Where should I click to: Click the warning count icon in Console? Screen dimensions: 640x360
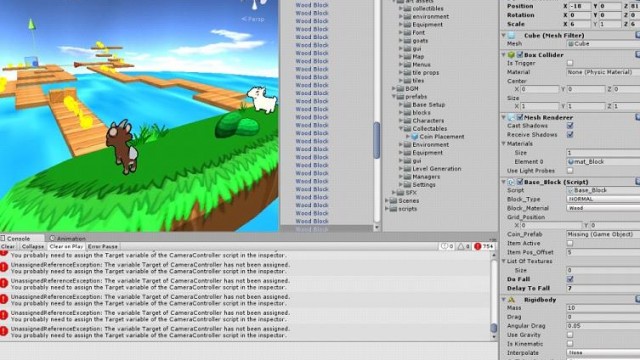[x=461, y=247]
